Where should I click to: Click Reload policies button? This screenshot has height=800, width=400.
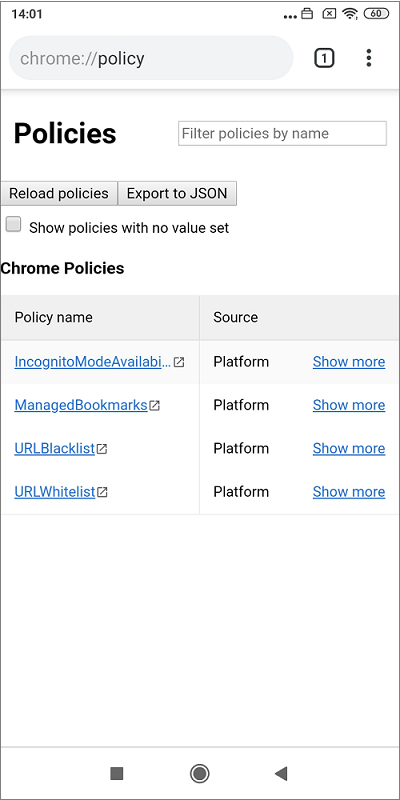tap(59, 193)
